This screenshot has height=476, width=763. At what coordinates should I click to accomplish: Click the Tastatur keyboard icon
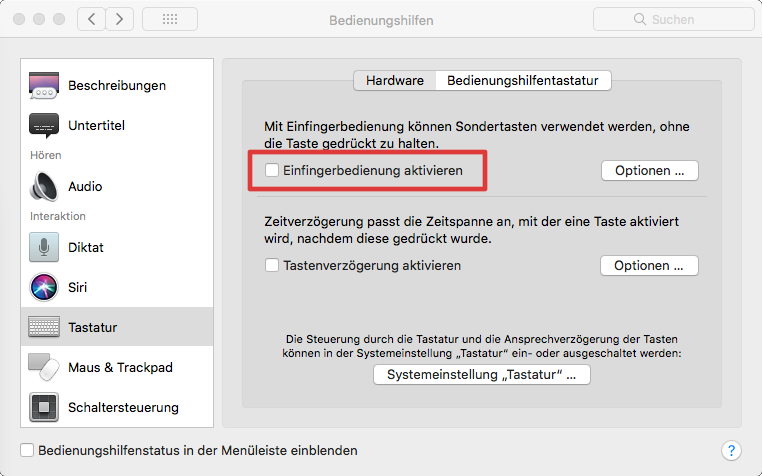[x=44, y=327]
